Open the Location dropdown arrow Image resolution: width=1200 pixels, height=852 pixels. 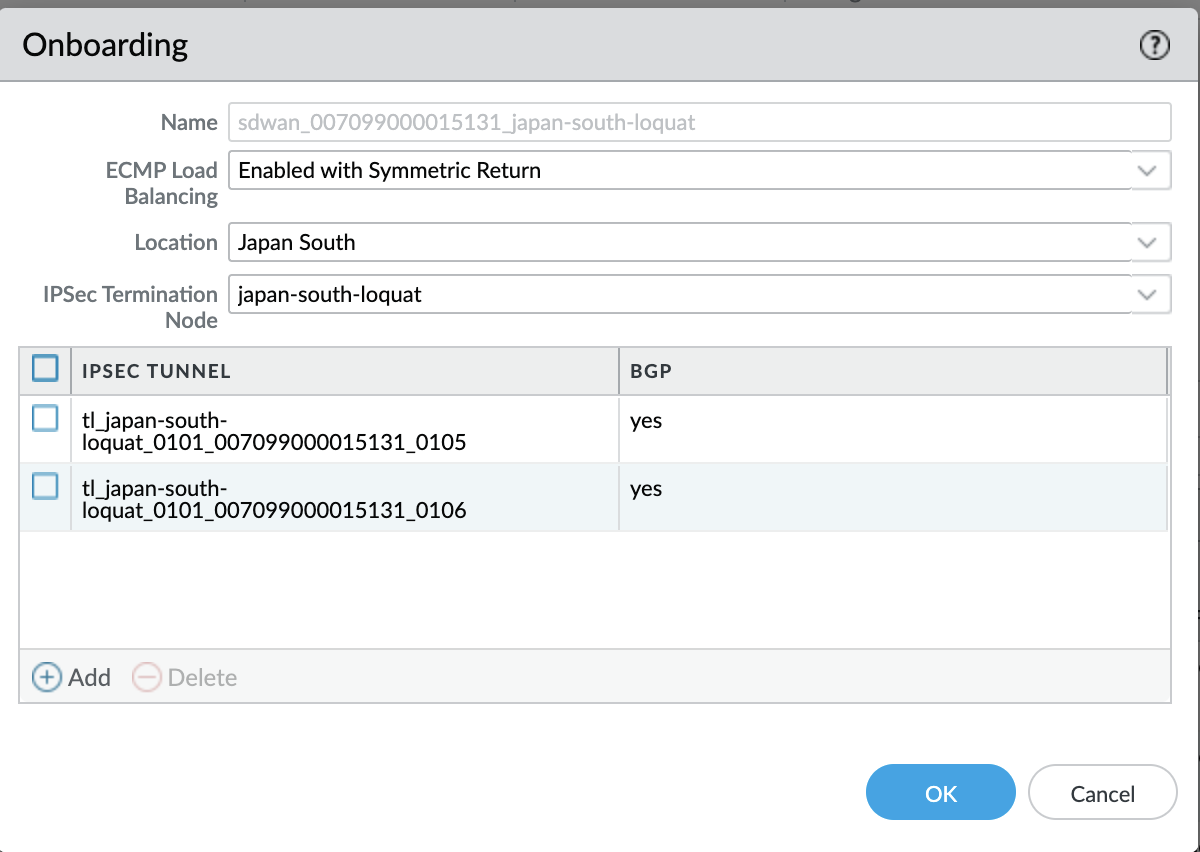1146,242
